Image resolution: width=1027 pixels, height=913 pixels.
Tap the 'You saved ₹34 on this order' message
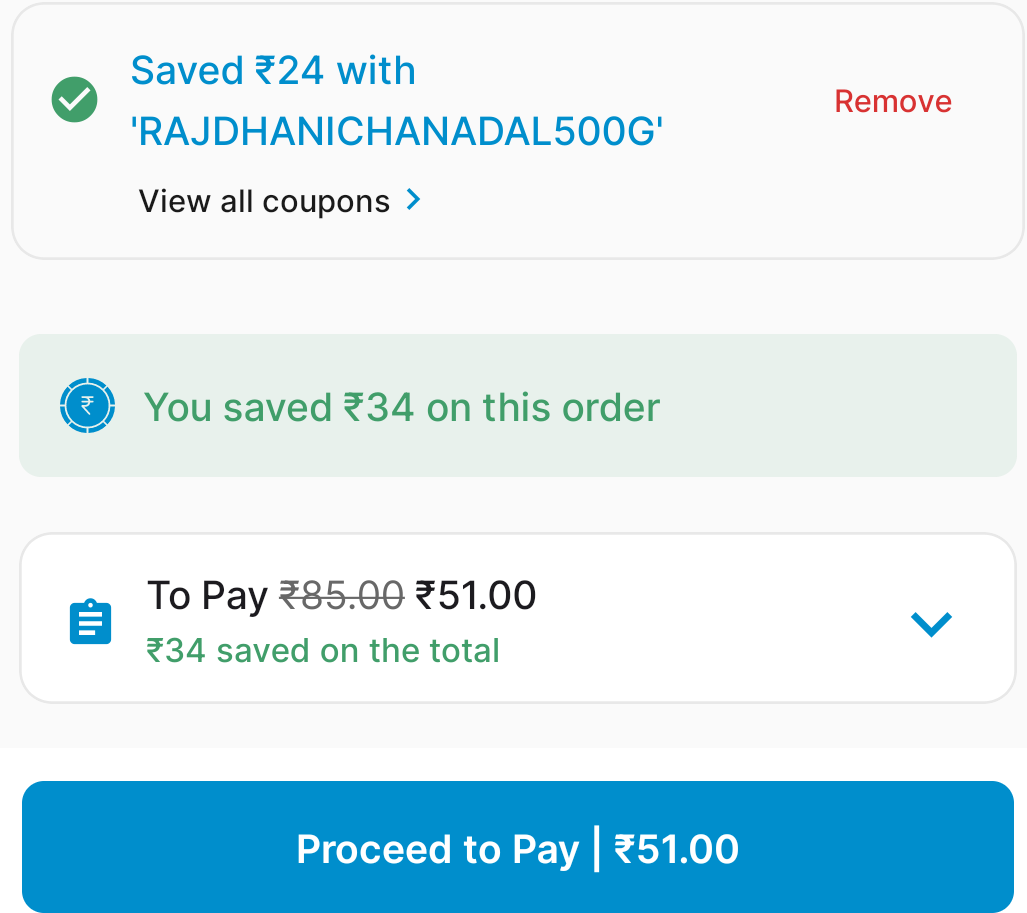tap(402, 408)
